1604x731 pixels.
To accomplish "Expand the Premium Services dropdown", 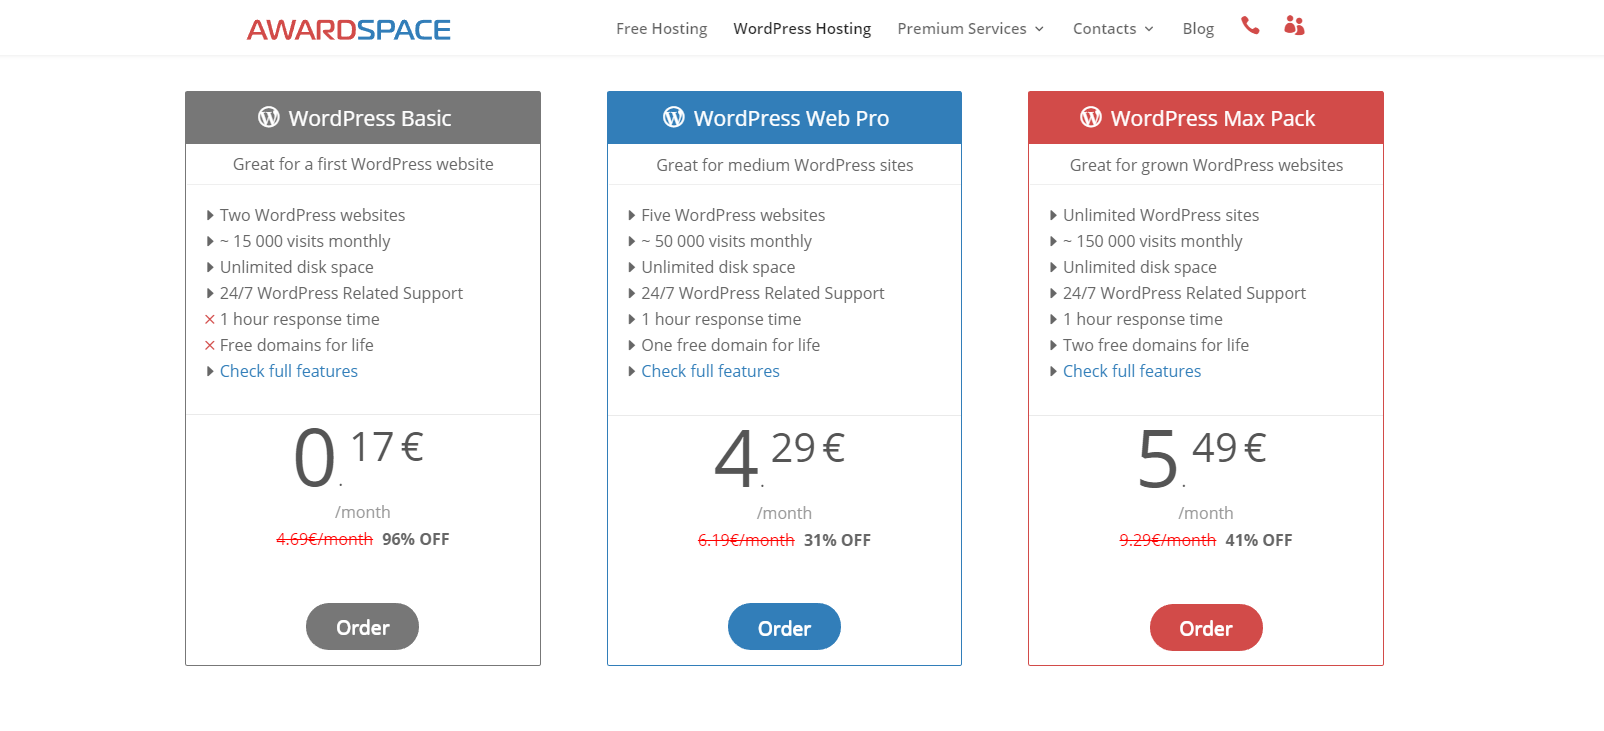I will point(962,28).
